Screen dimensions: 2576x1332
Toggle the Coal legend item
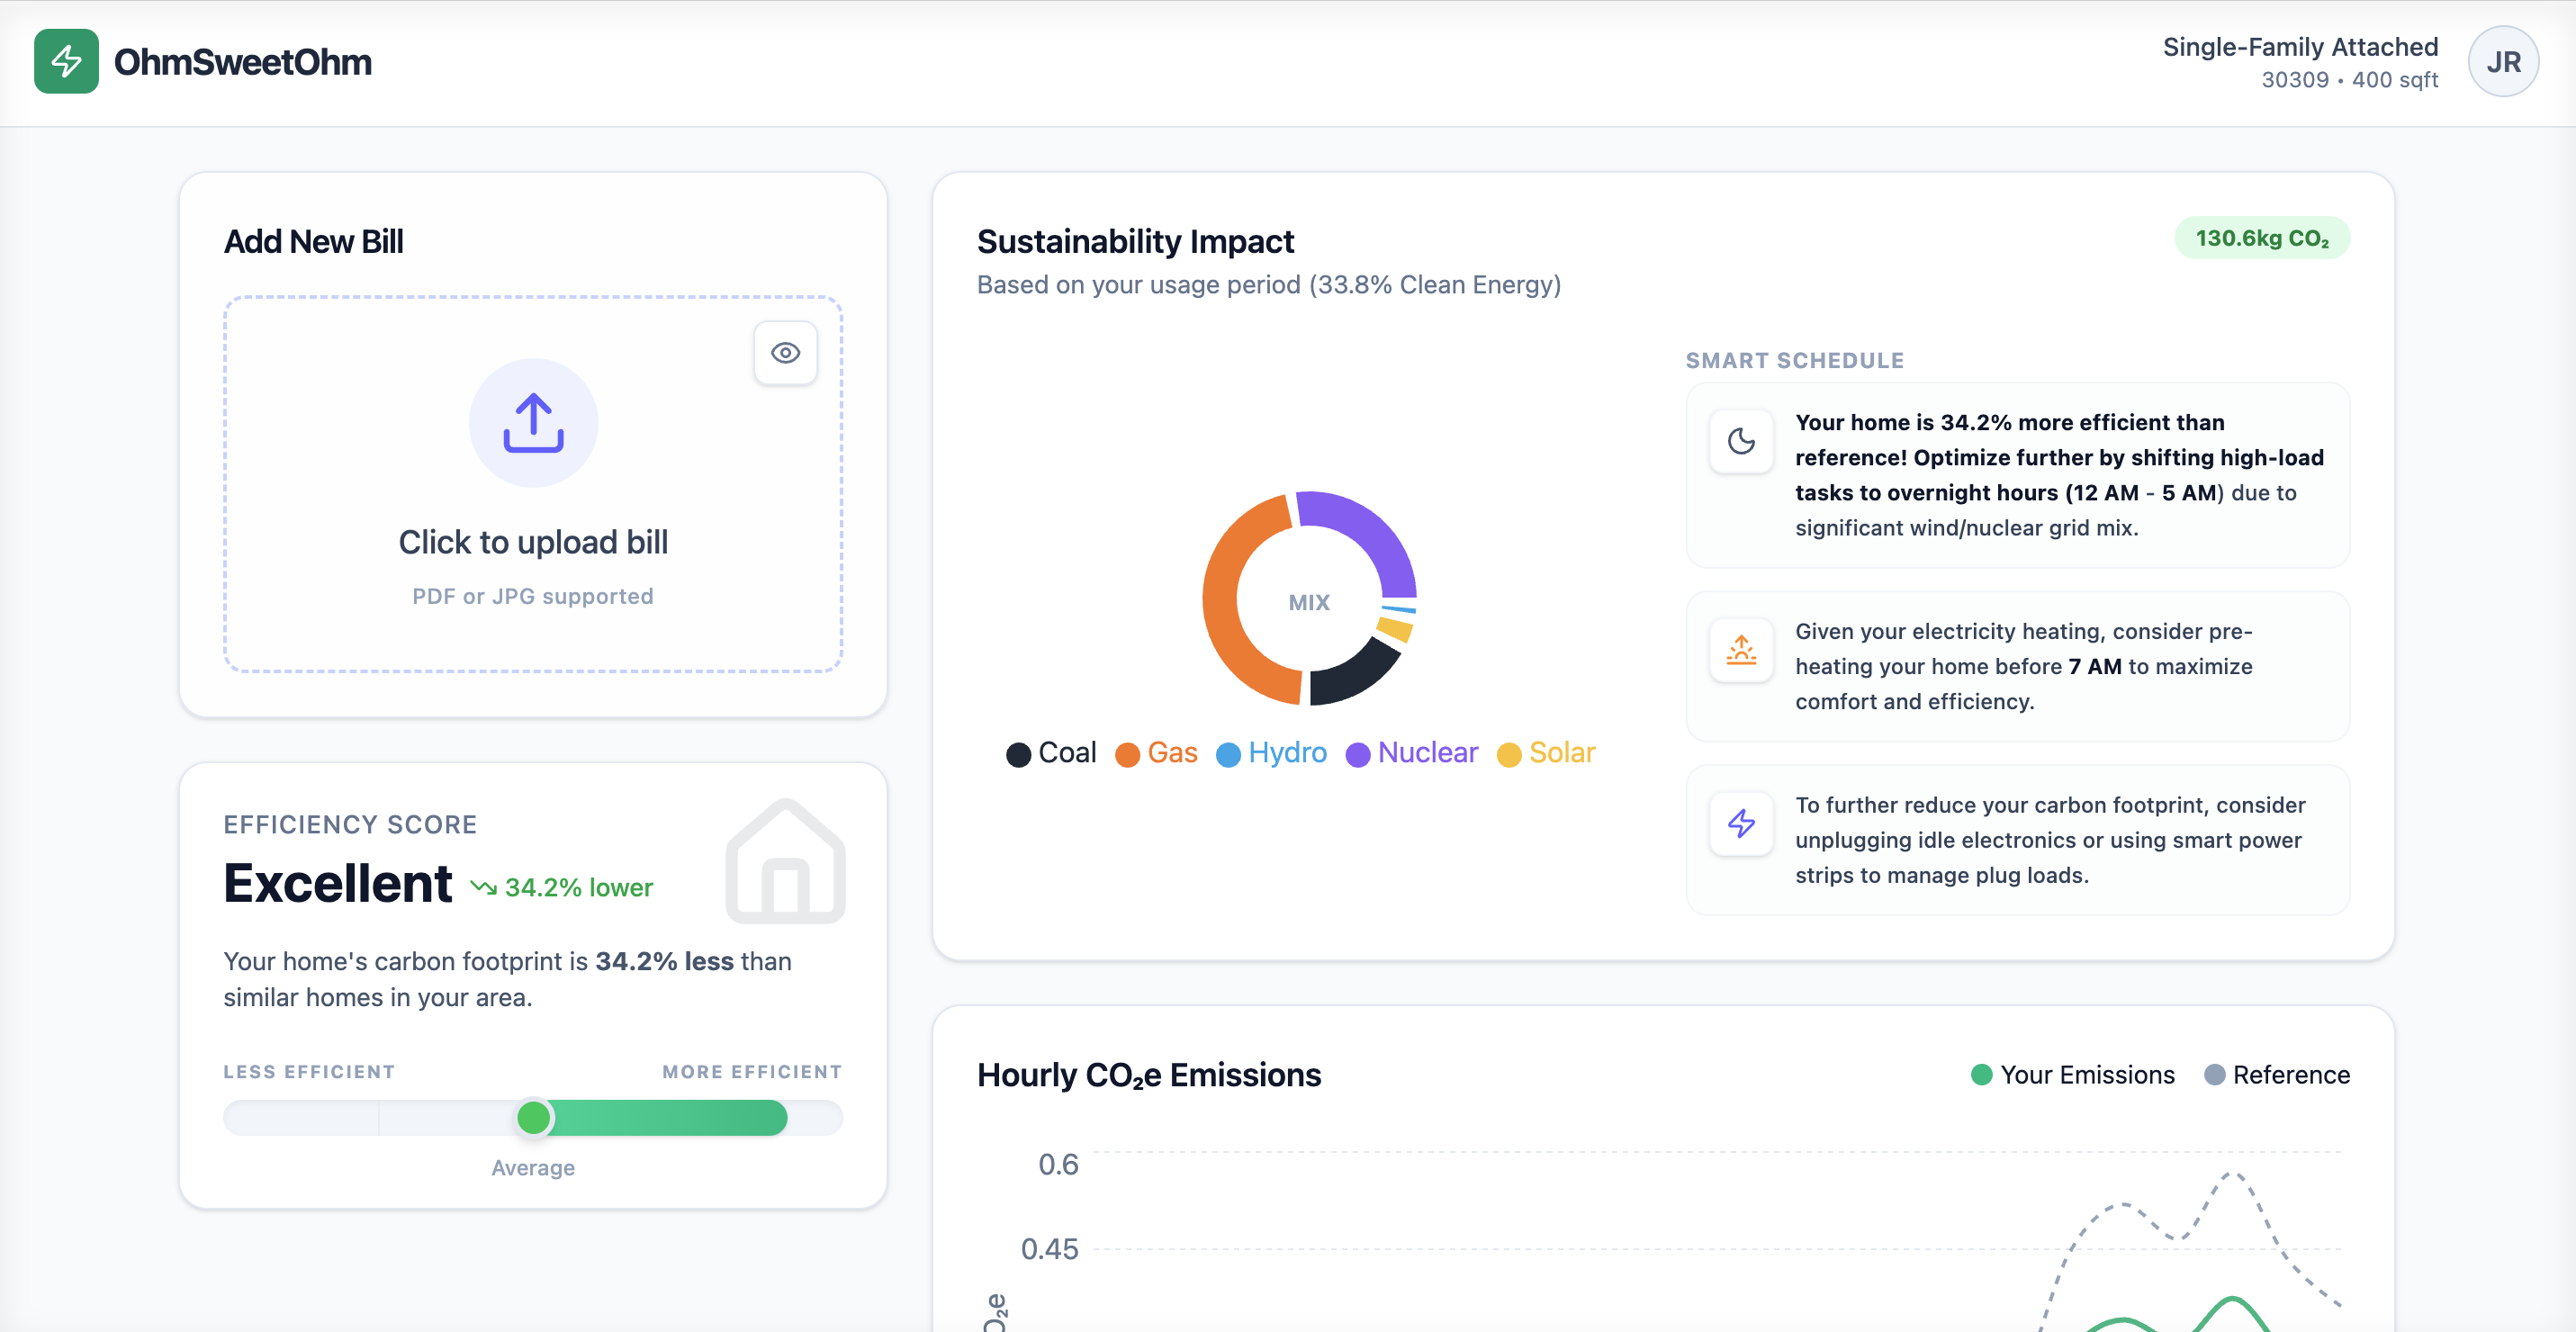coord(1051,753)
